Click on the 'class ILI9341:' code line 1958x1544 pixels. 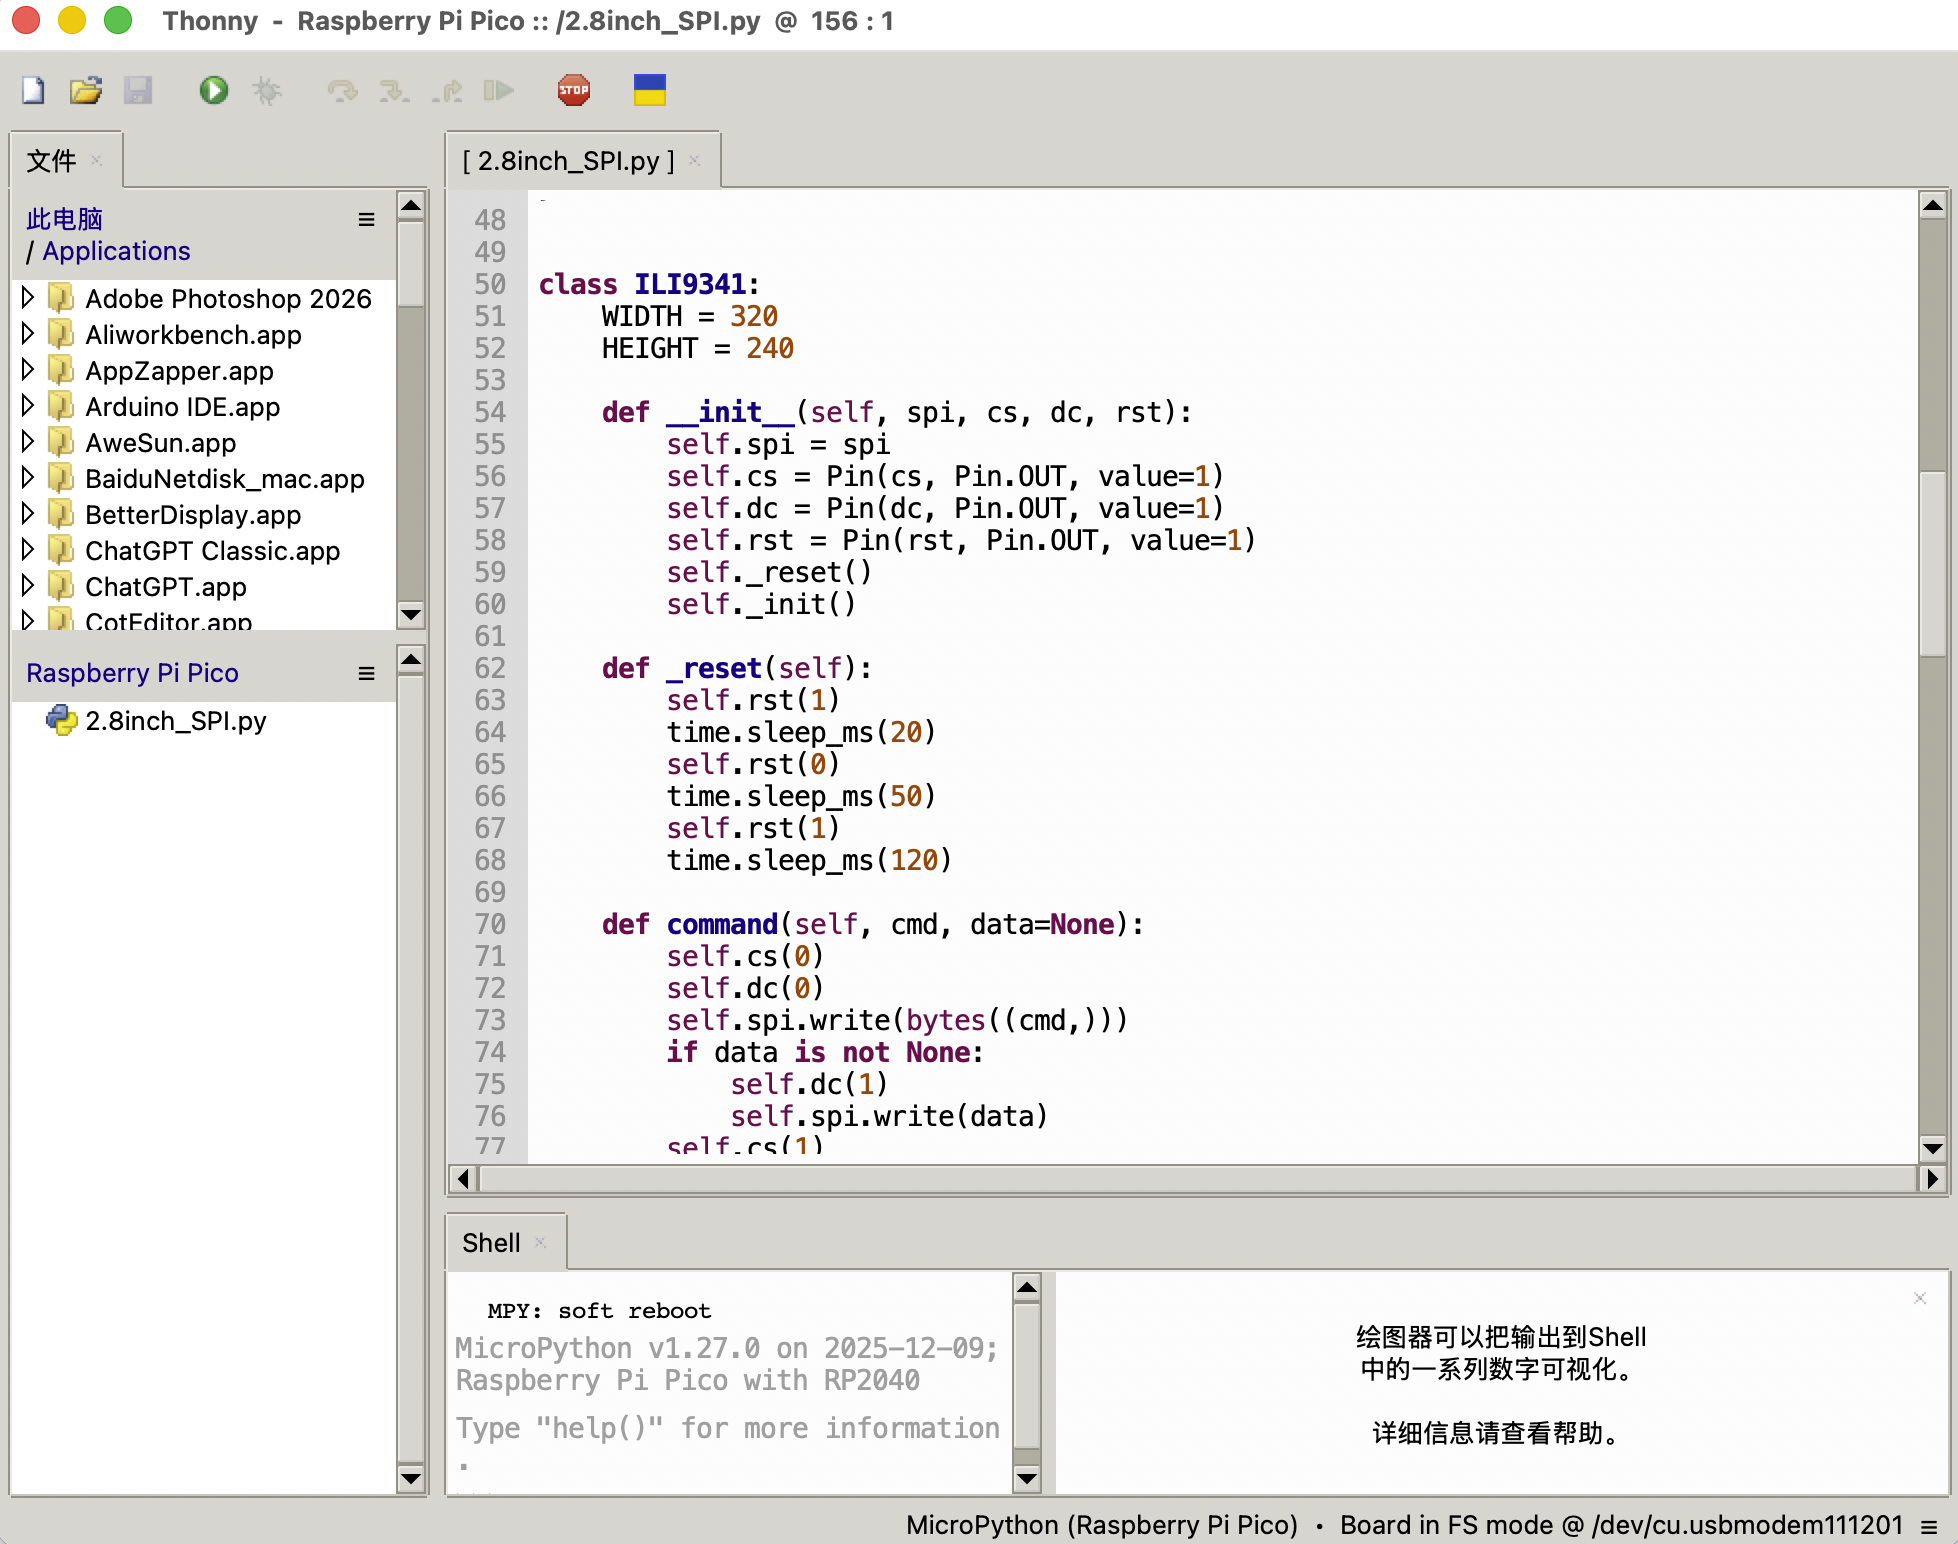point(649,284)
